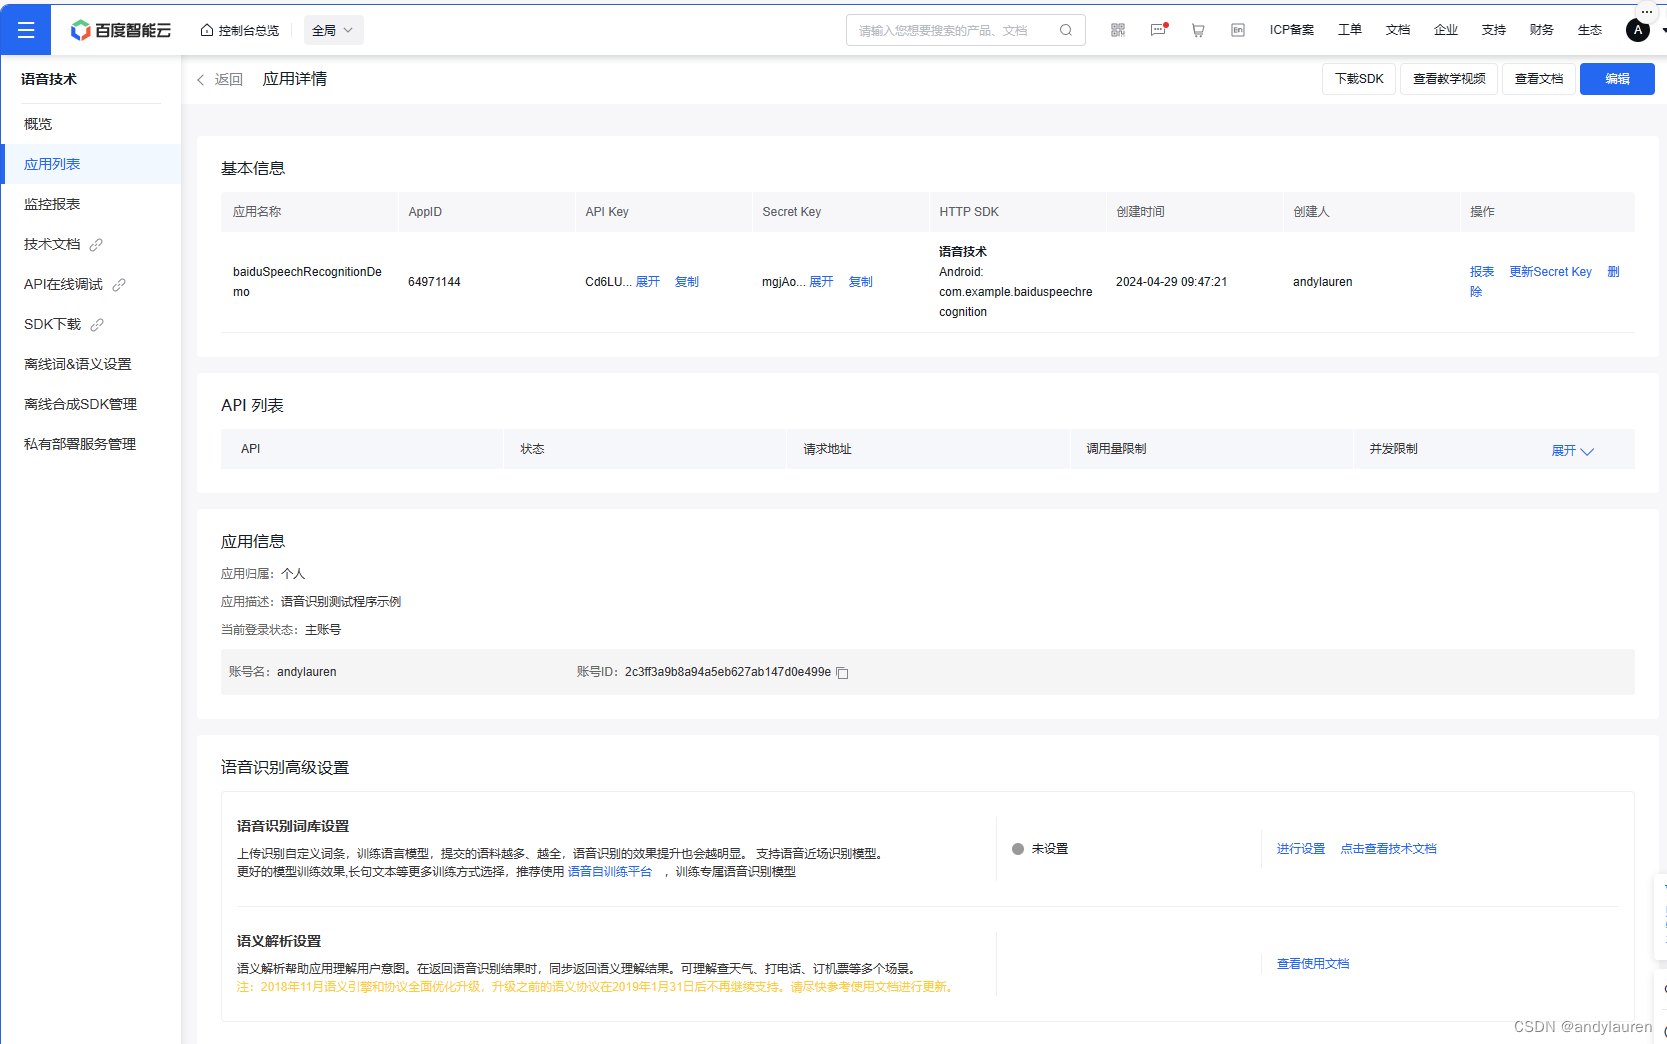The width and height of the screenshot is (1667, 1044).
Task: Click the blue 编辑 button
Action: 1617,79
